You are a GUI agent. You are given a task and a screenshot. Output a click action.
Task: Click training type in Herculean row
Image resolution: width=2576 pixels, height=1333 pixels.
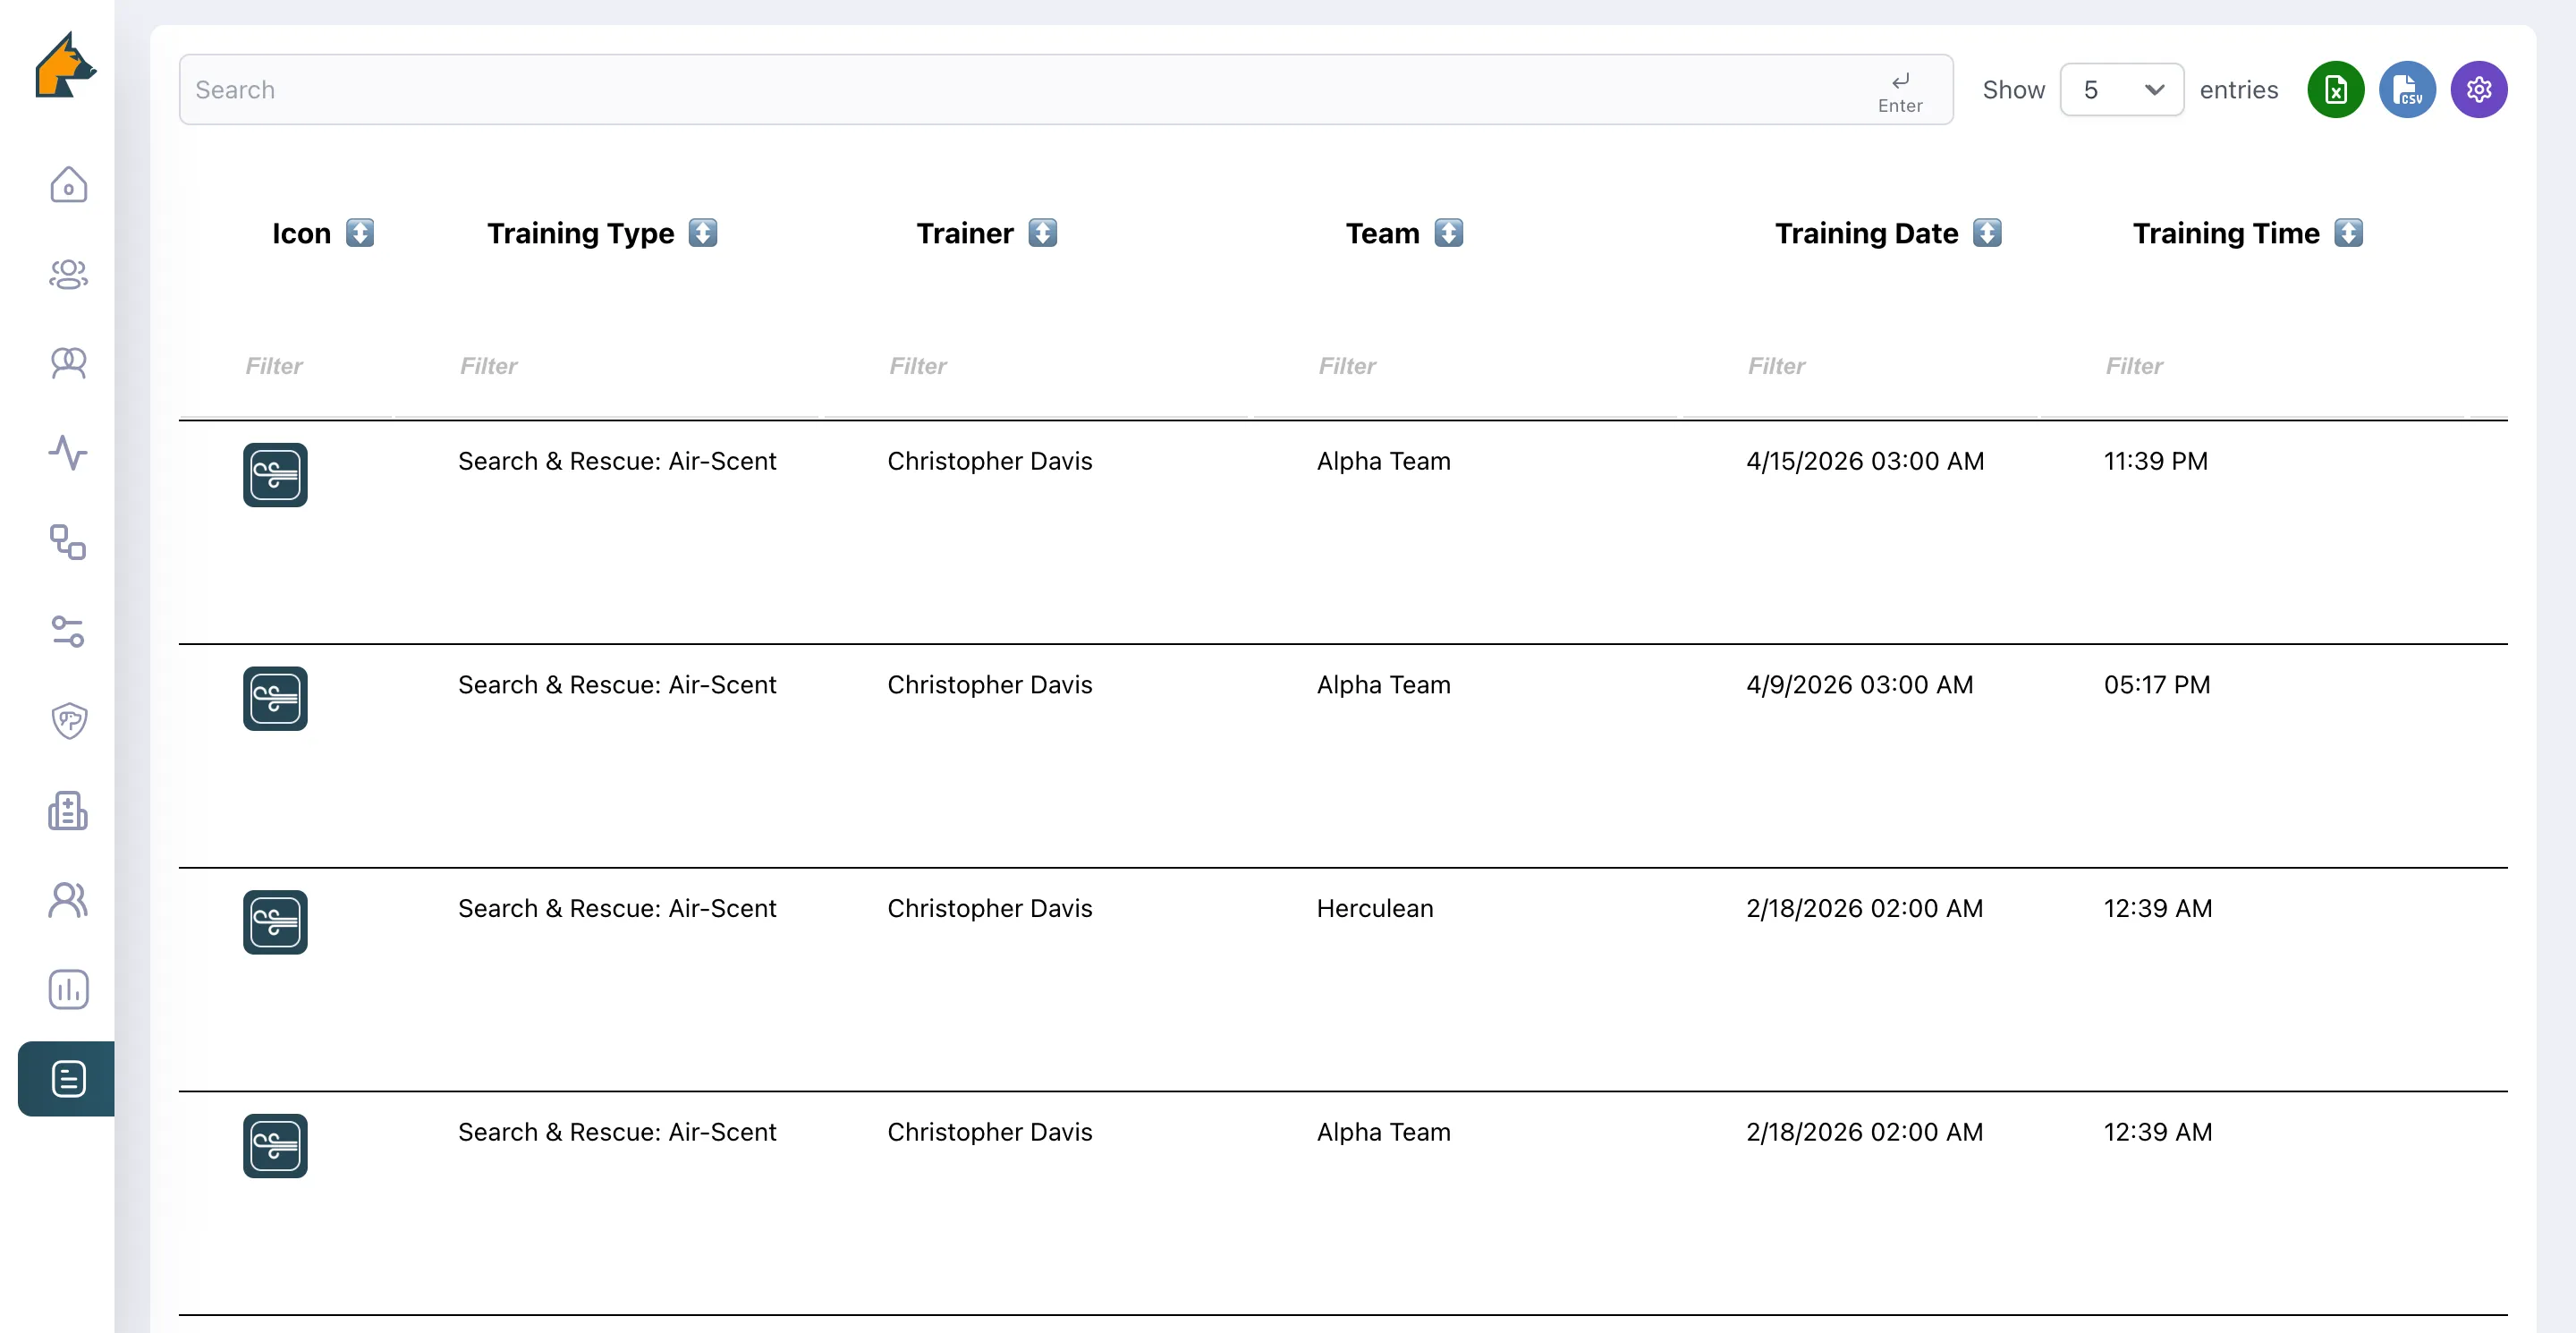pos(617,908)
